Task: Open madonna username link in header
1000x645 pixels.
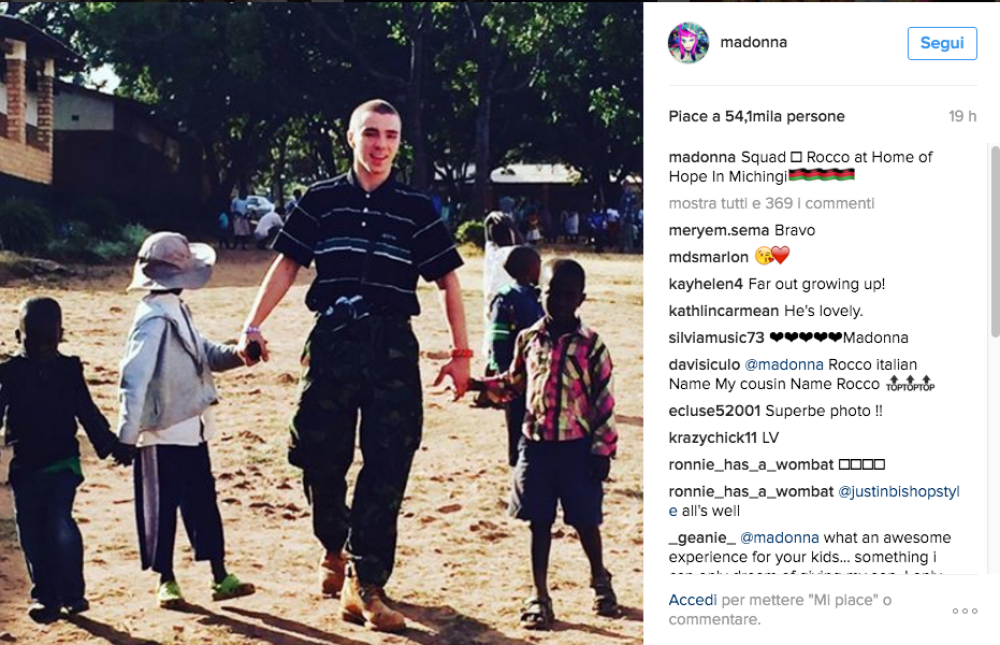Action: [x=753, y=42]
